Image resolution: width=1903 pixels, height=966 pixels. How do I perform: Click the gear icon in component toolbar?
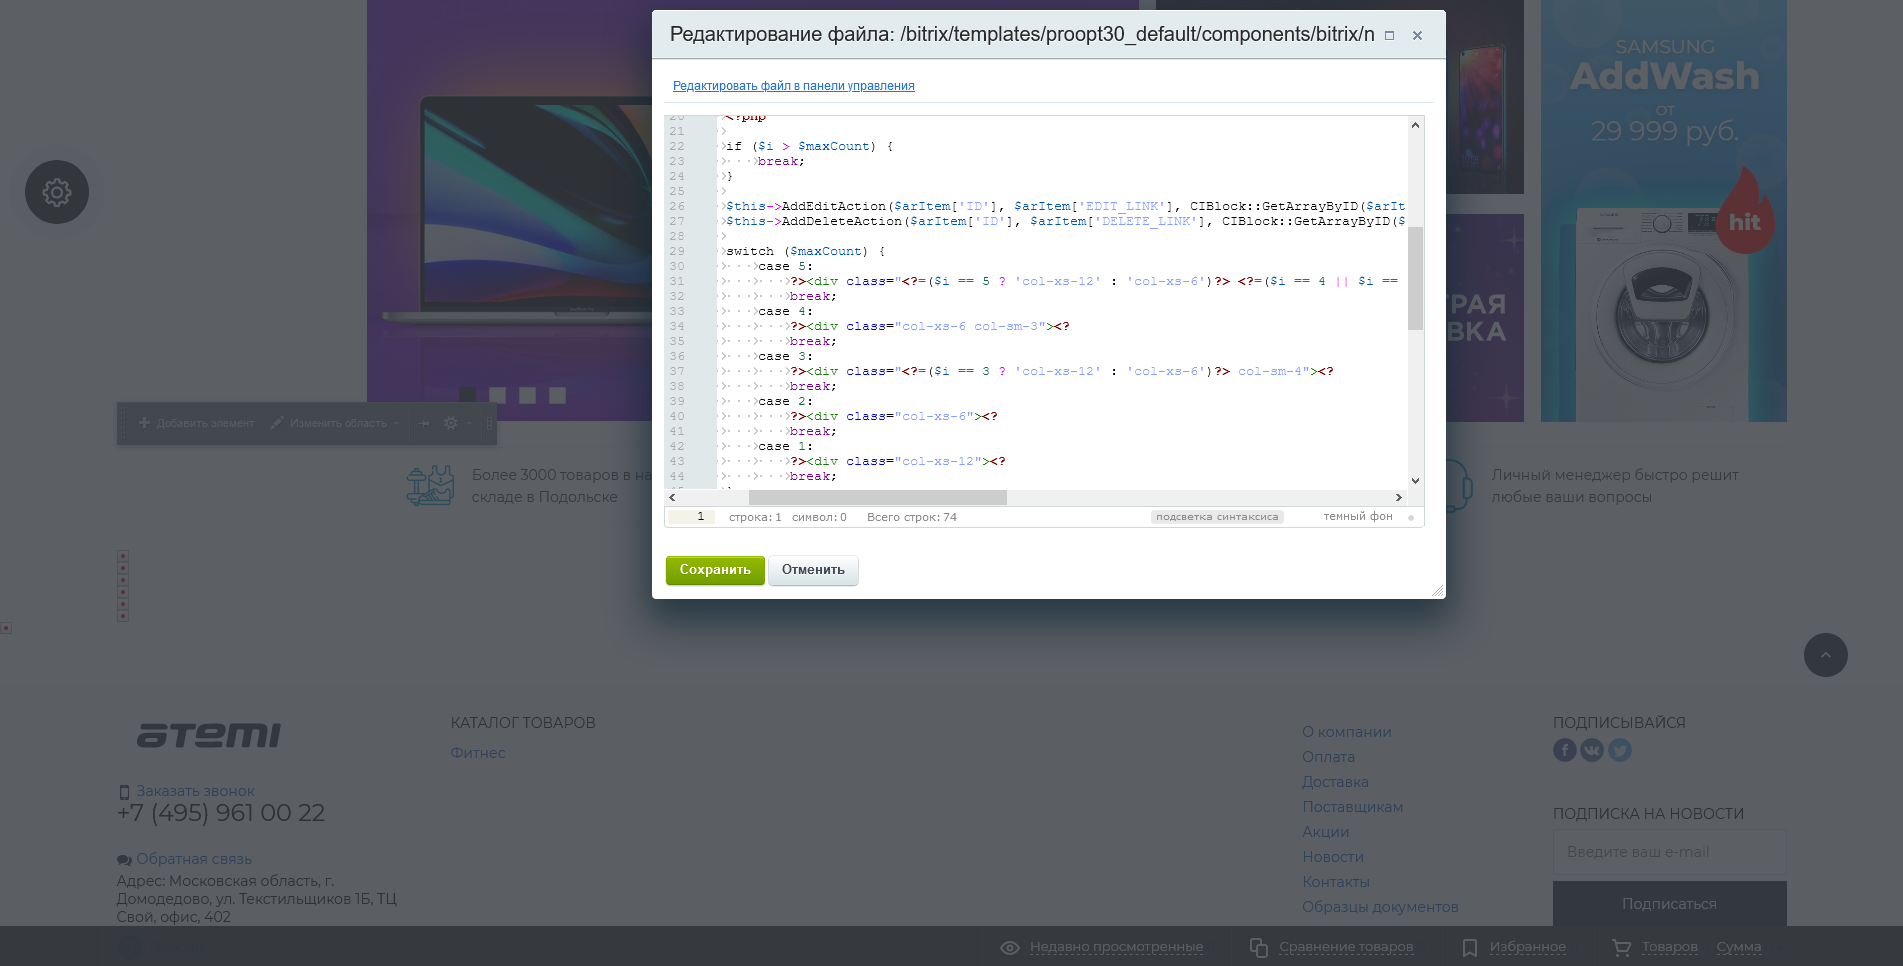pyautogui.click(x=451, y=423)
